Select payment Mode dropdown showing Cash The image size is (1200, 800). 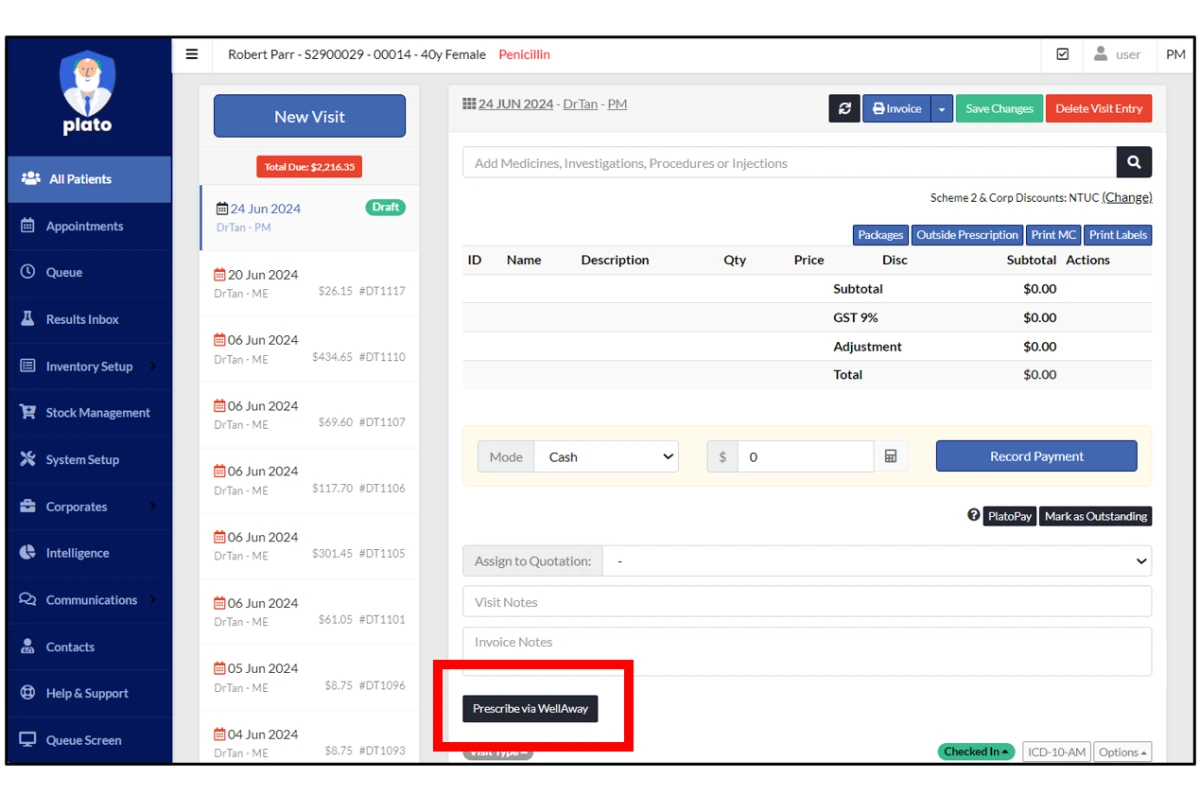(606, 457)
